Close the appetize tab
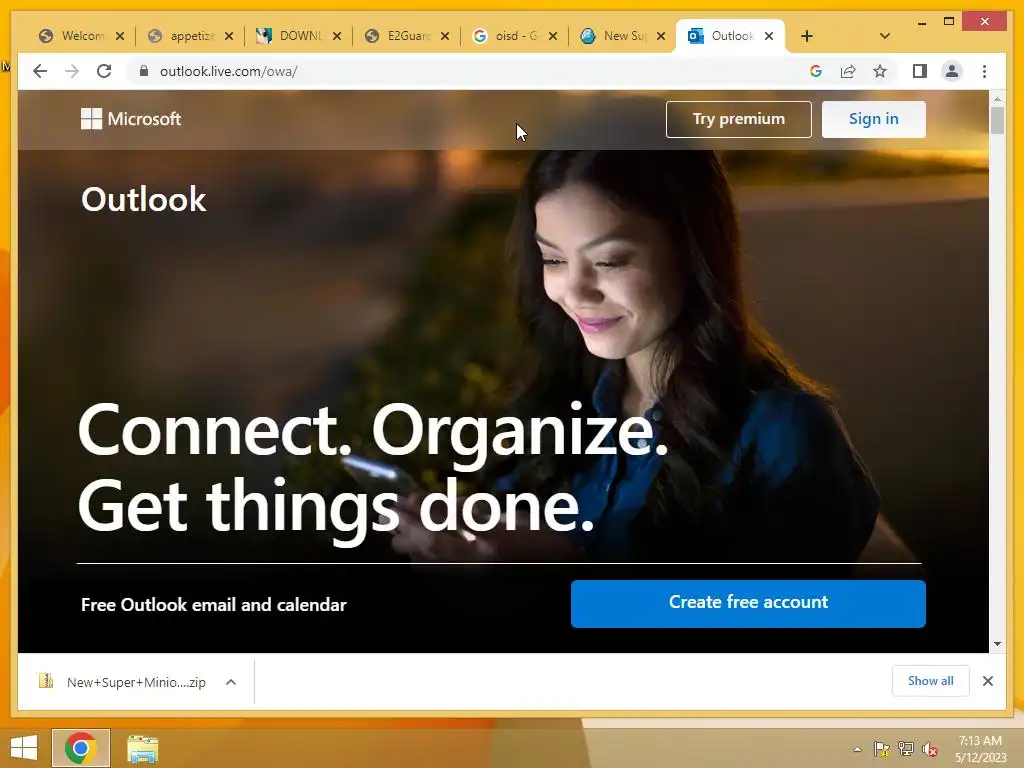The image size is (1024, 768). pos(229,36)
